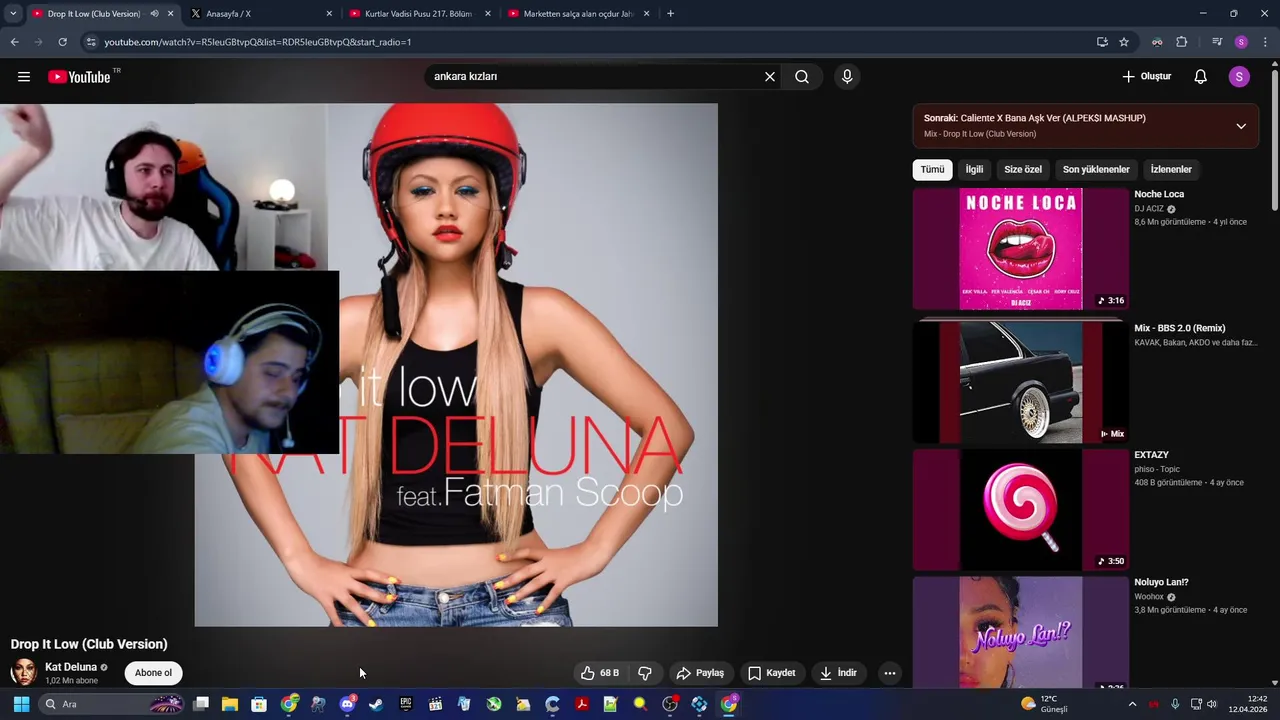
Task: Open the Kat Deluna channel name link
Action: pos(71,667)
